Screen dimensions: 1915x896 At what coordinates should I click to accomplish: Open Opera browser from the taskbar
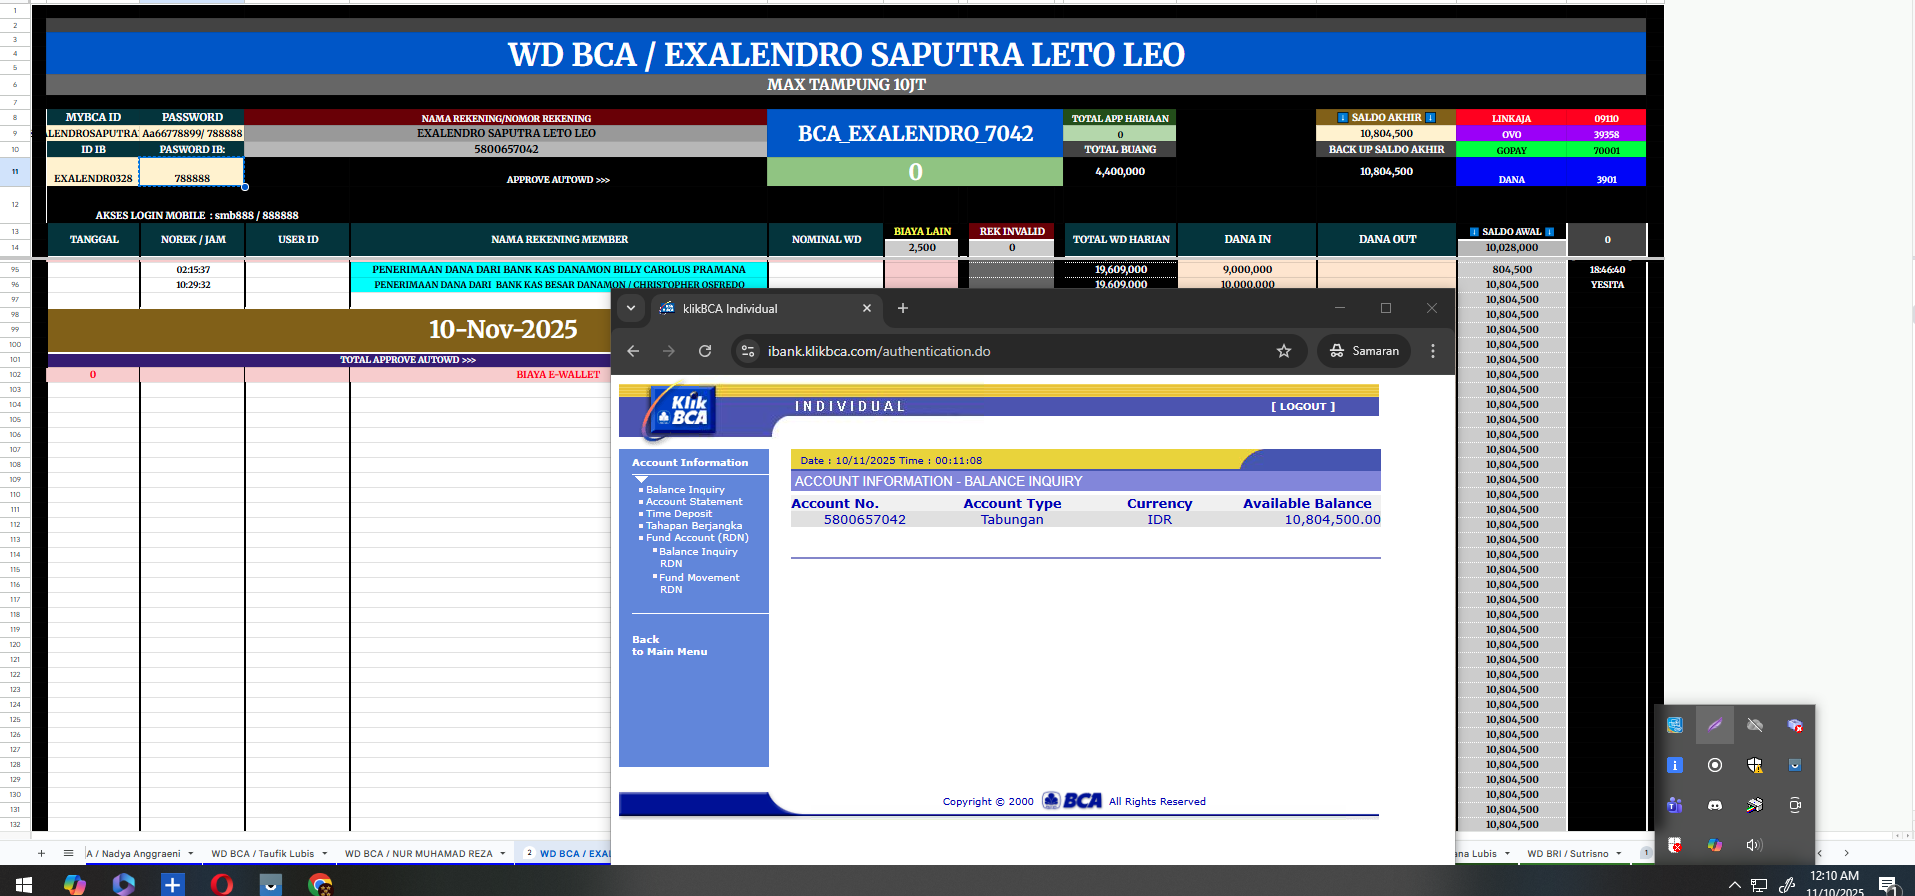(222, 884)
